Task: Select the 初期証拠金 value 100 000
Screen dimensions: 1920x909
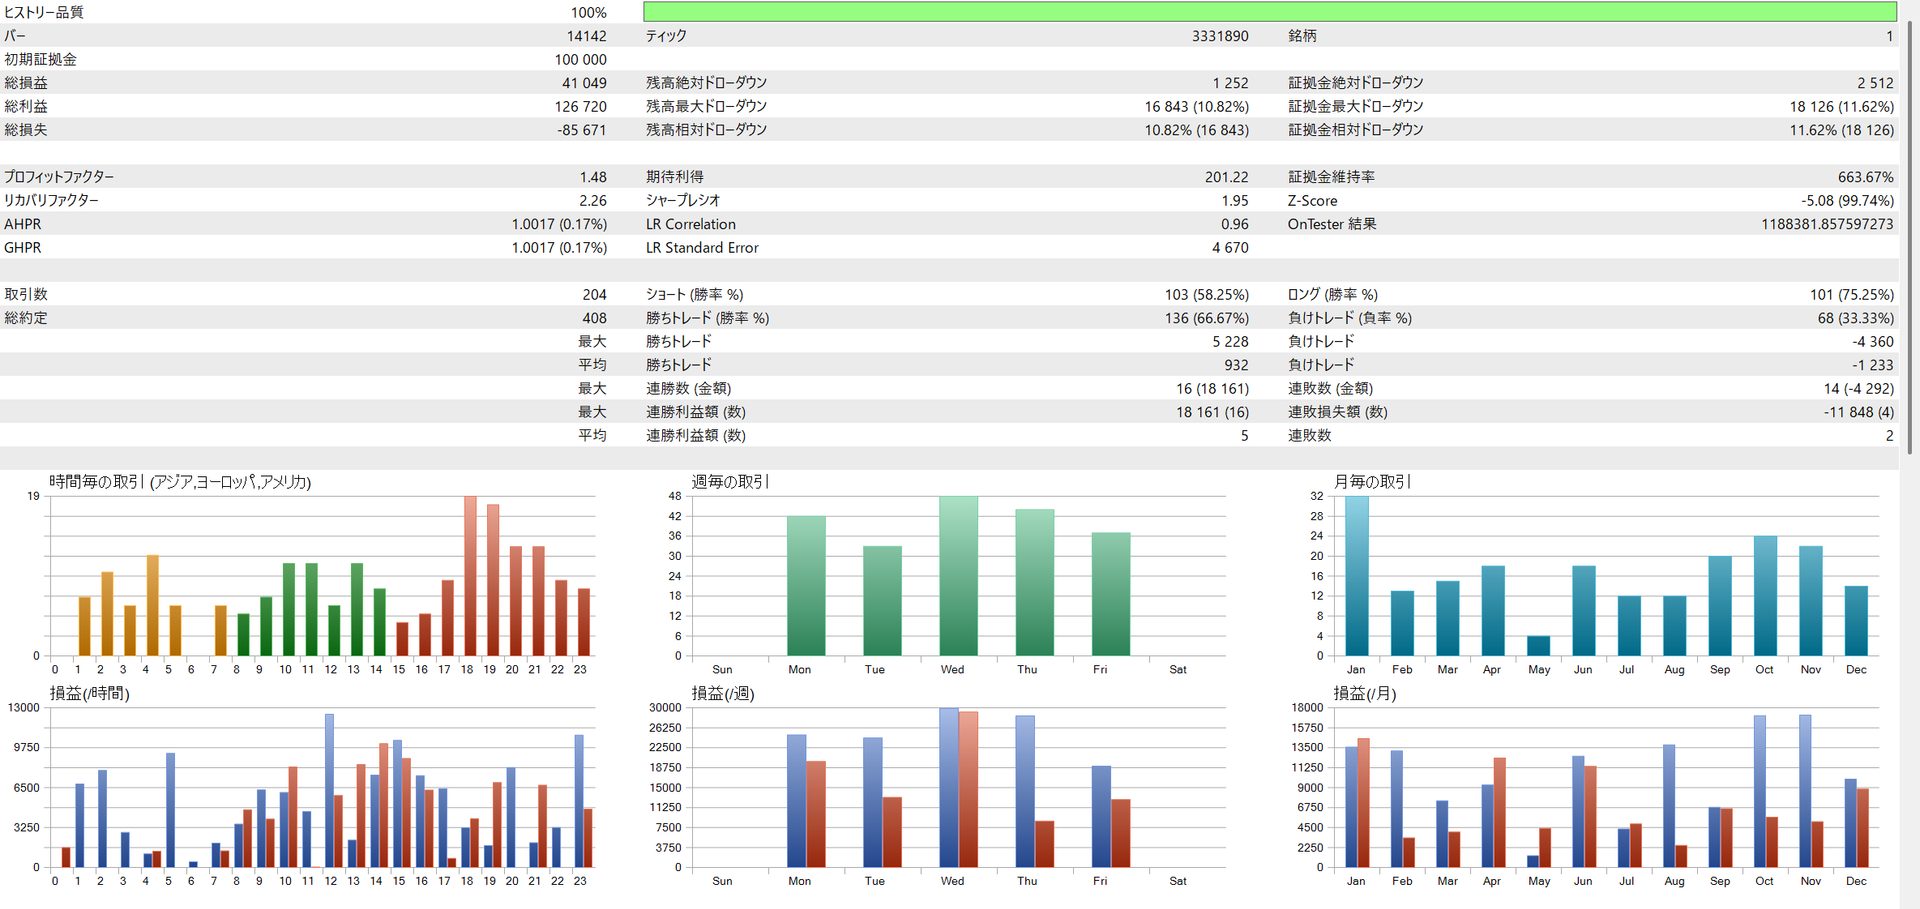Action: 580,60
